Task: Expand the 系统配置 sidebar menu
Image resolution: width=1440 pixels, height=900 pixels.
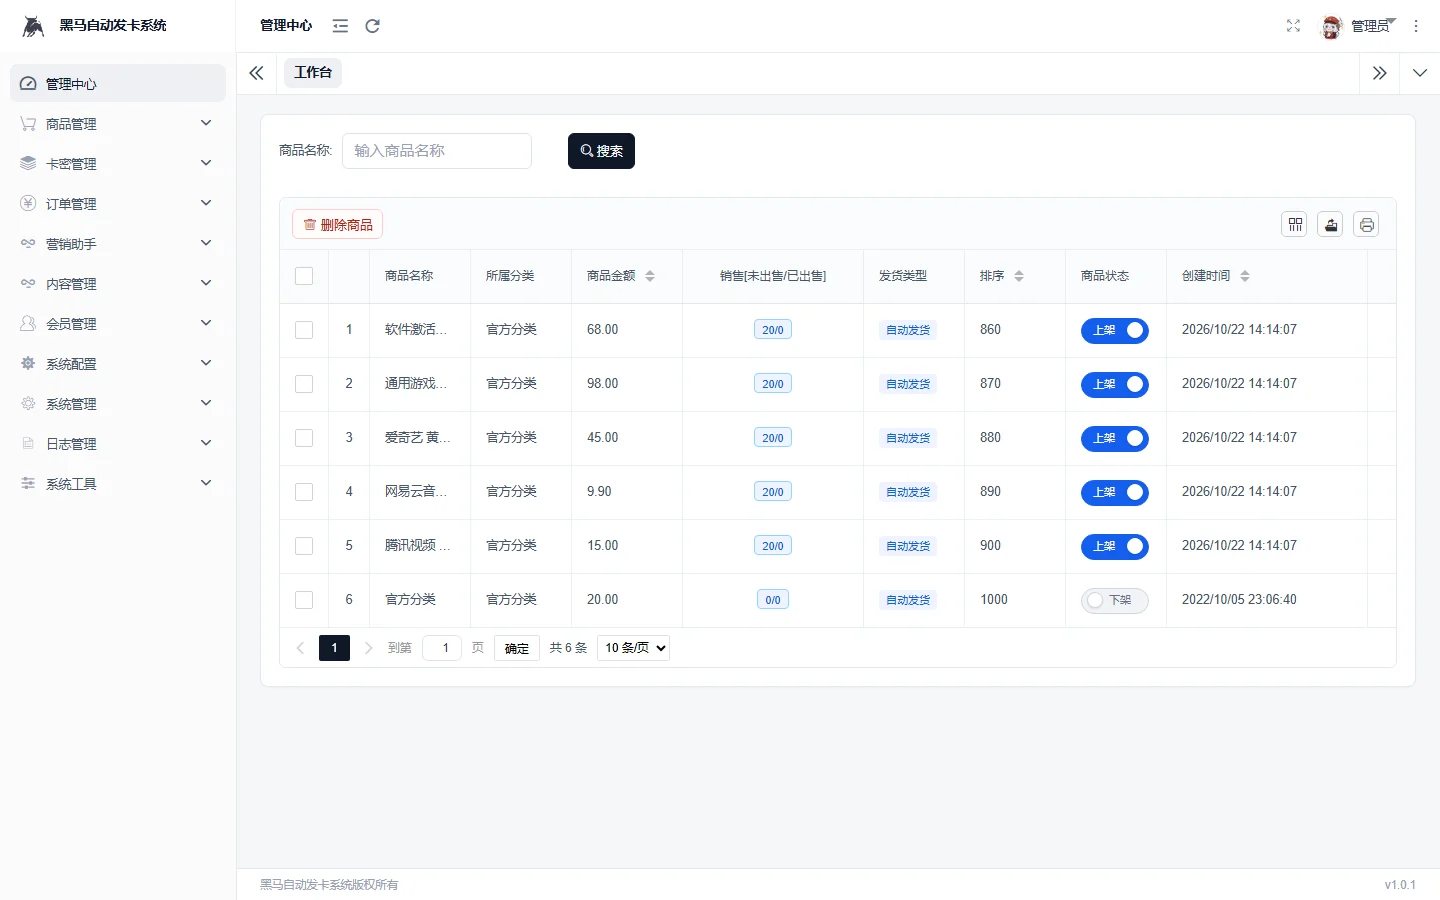Action: [118, 364]
